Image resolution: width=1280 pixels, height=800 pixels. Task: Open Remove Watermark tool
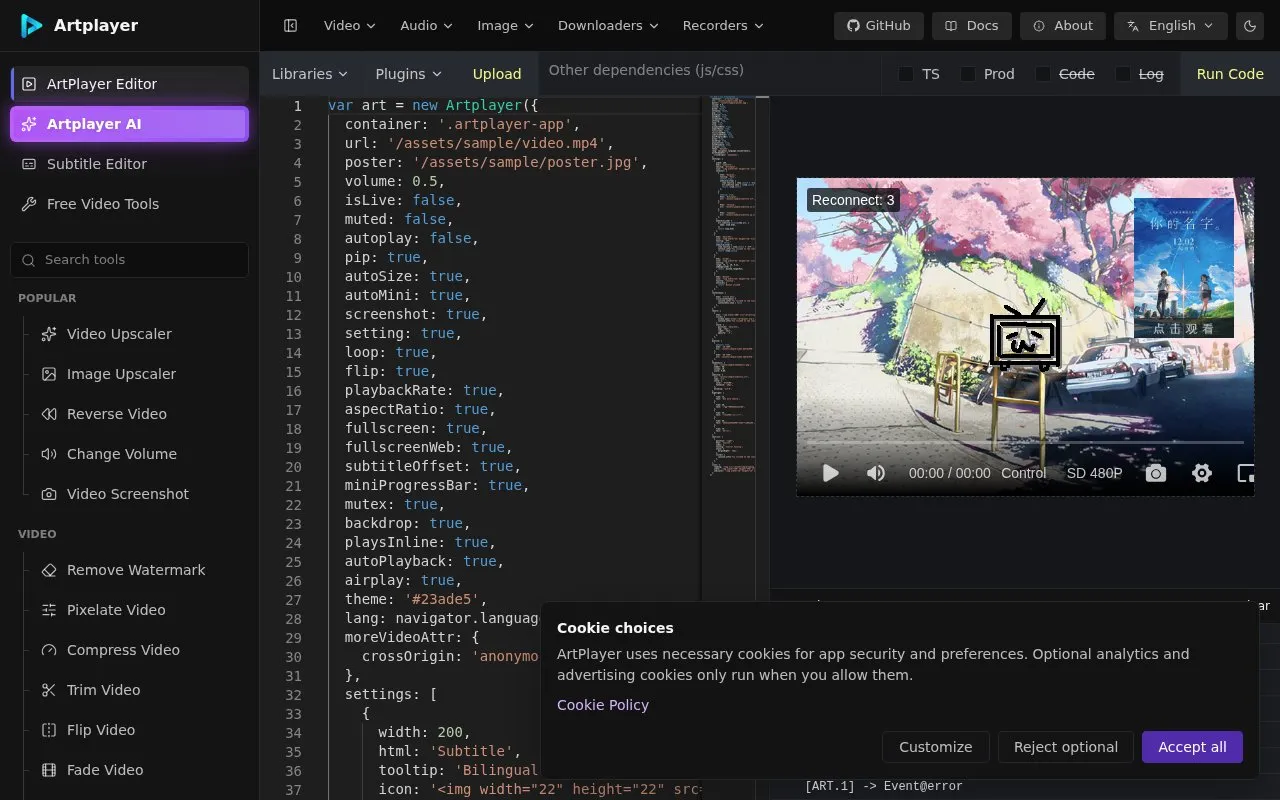[136, 570]
